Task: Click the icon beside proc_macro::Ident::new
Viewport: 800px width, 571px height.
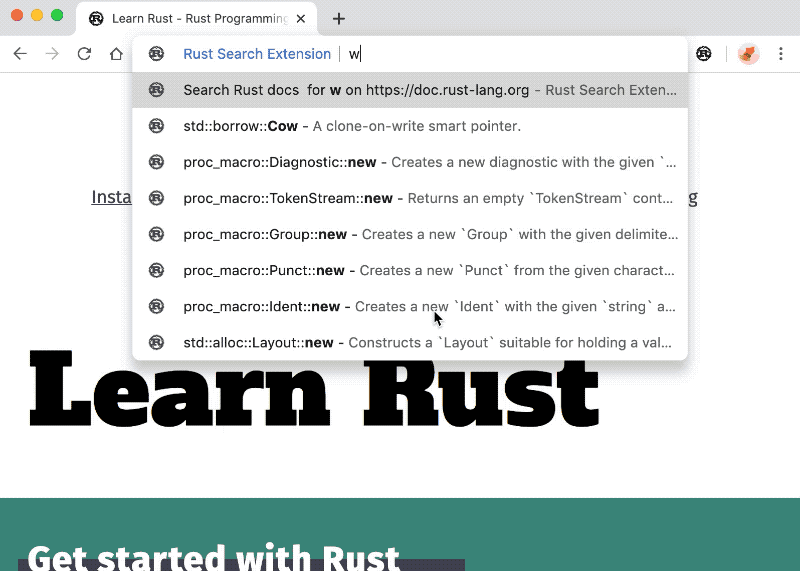Action: click(156, 306)
